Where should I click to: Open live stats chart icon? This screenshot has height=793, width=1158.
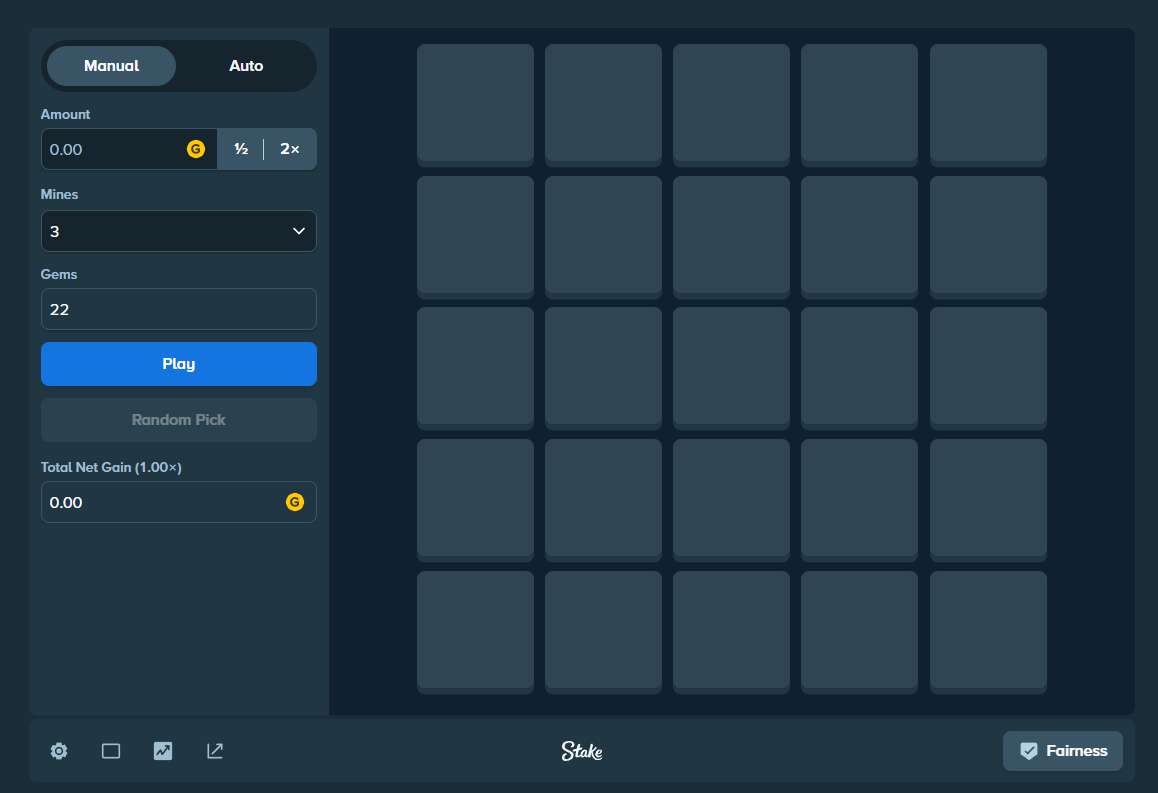click(162, 751)
